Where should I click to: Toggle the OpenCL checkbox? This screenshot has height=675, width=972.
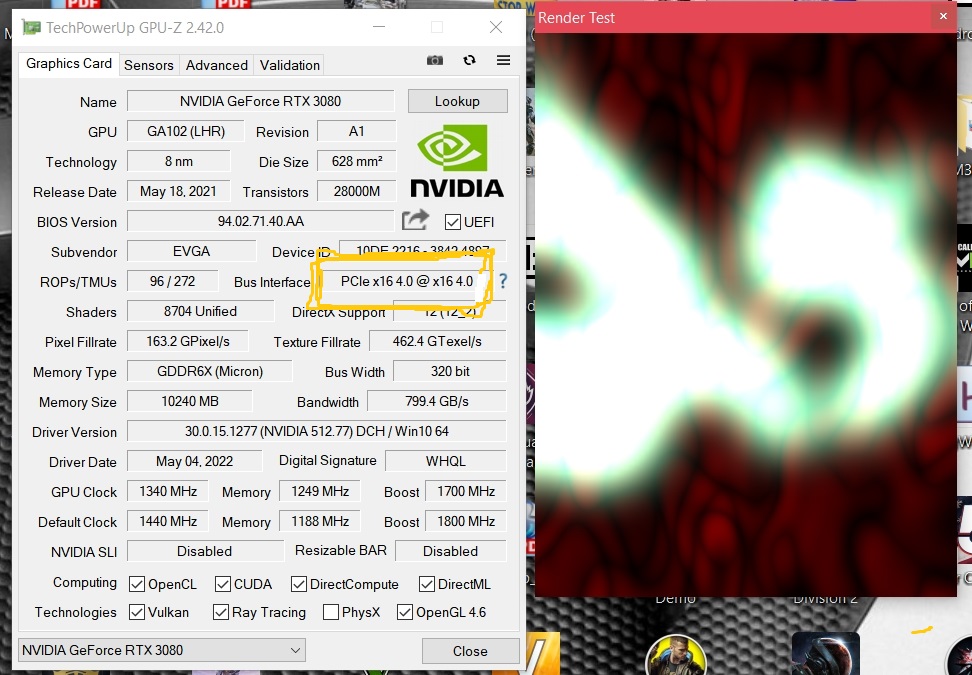137,584
